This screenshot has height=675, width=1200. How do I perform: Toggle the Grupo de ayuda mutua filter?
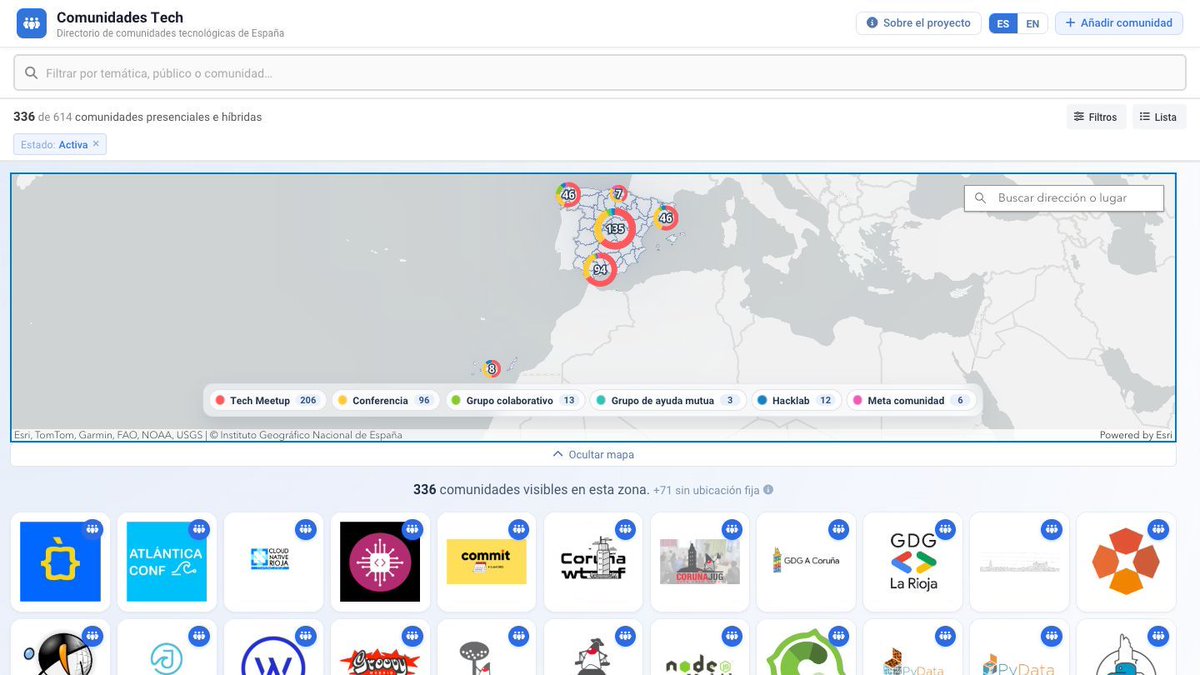tap(668, 400)
